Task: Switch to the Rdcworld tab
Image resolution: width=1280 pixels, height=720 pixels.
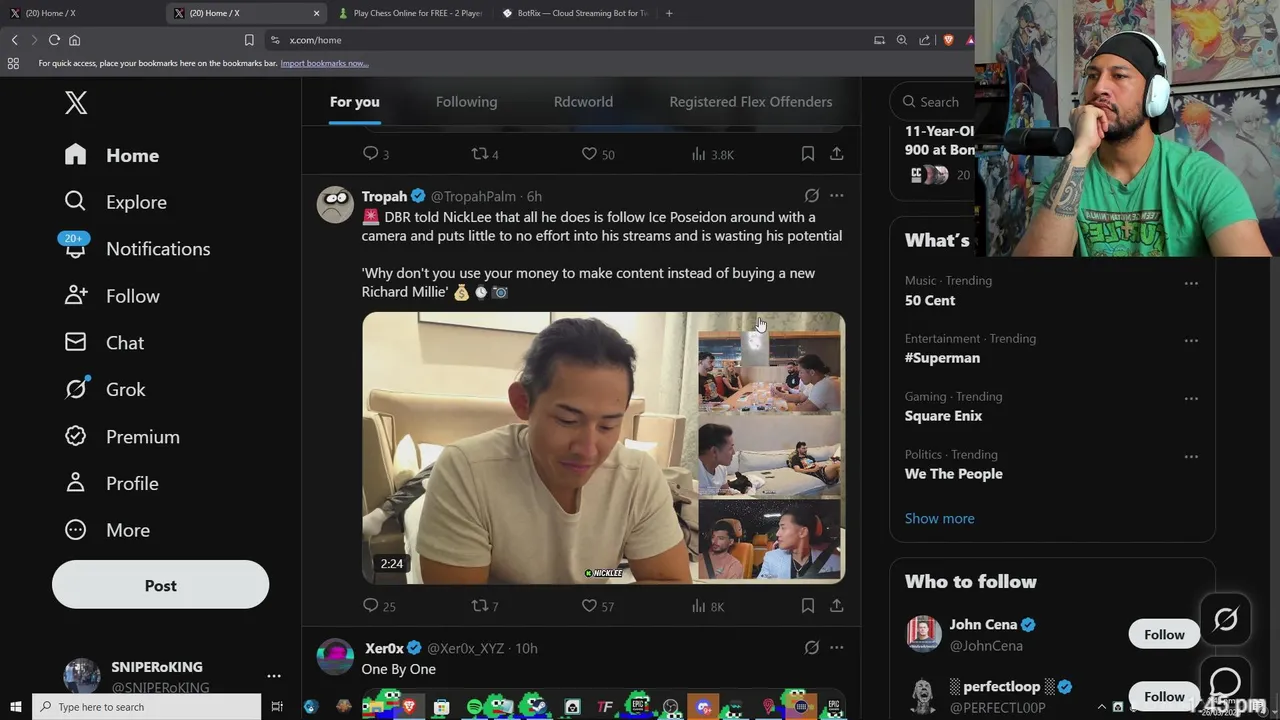Action: click(583, 102)
